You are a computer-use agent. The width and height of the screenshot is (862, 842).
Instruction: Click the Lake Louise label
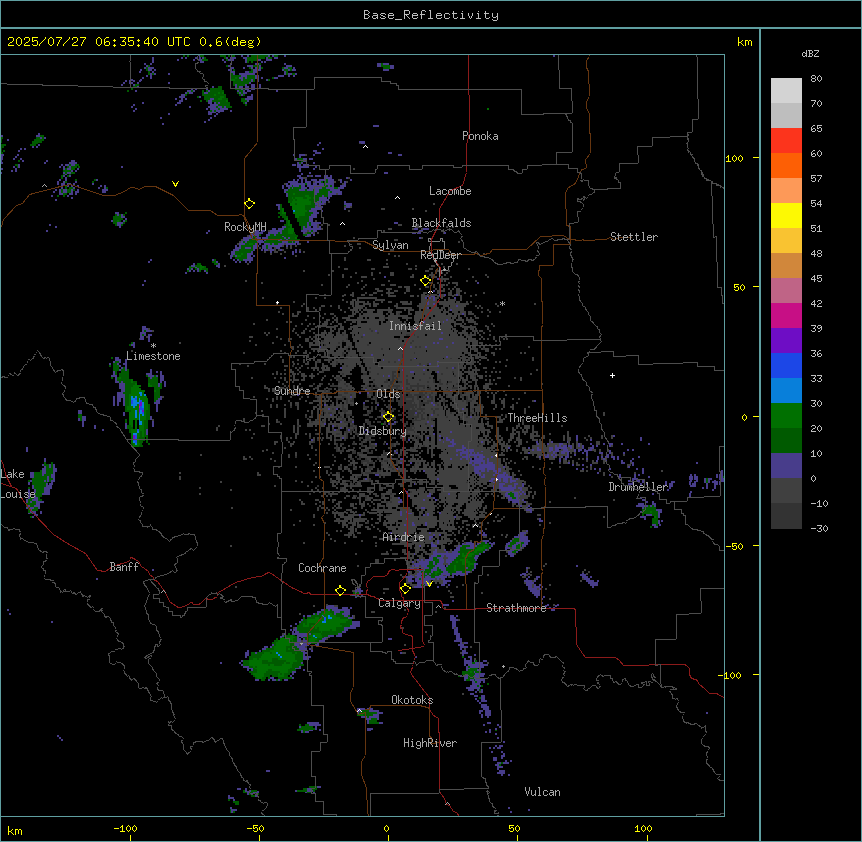[x=16, y=484]
